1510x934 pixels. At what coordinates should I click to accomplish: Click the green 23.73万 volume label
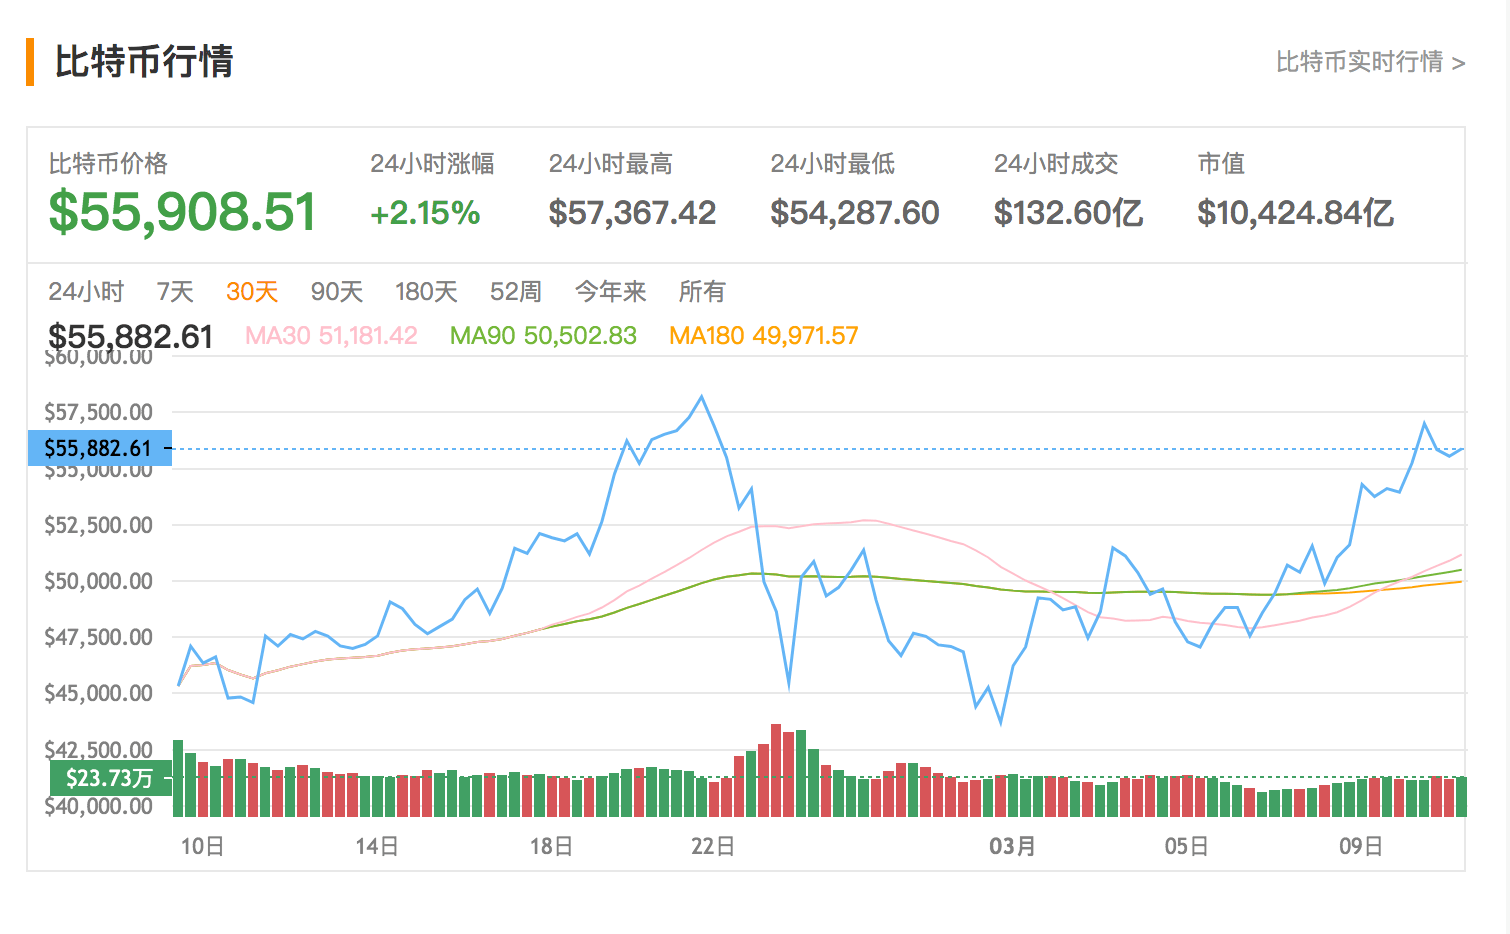(x=110, y=778)
